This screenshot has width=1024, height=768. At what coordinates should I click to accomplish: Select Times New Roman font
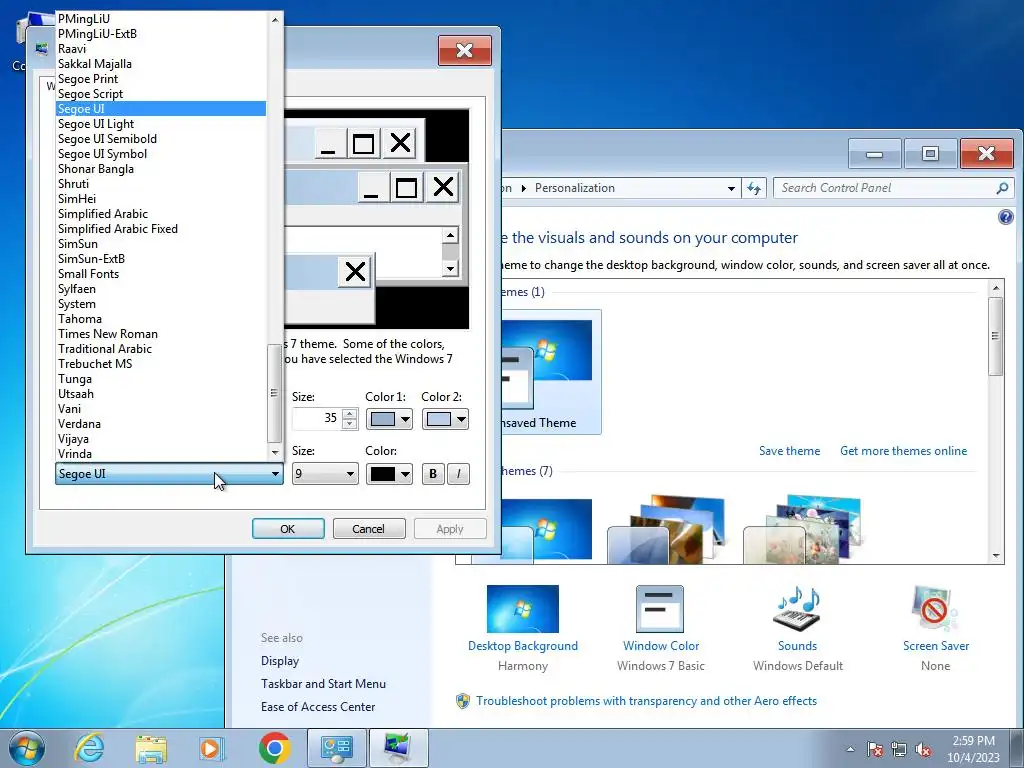click(x=161, y=334)
